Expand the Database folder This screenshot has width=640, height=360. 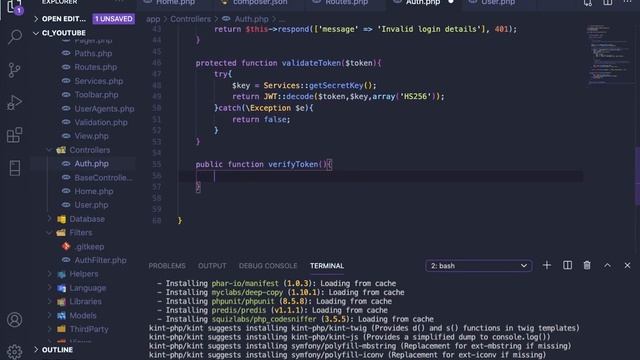pos(87,219)
